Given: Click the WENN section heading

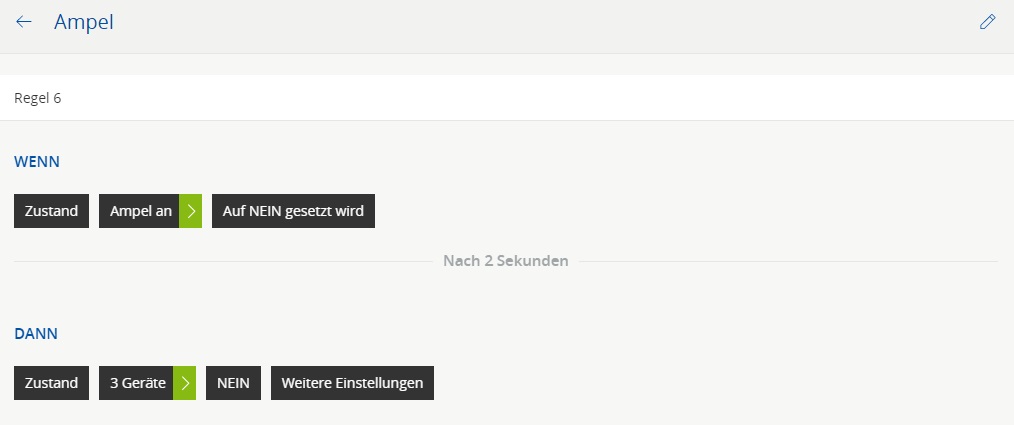Looking at the screenshot, I should point(38,161).
